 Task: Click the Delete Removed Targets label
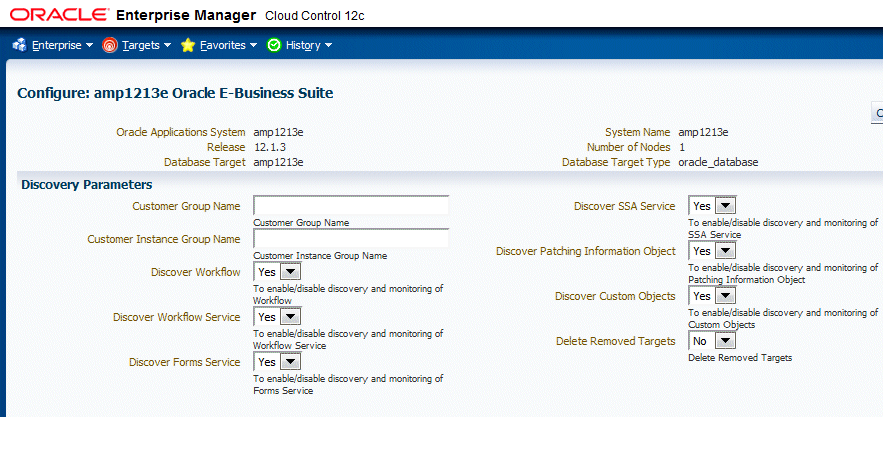(616, 341)
